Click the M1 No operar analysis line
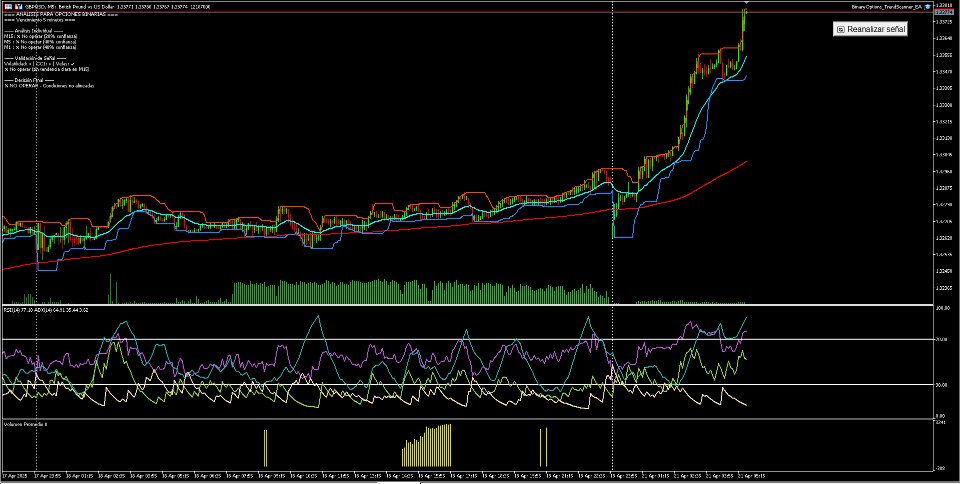 [x=40, y=47]
